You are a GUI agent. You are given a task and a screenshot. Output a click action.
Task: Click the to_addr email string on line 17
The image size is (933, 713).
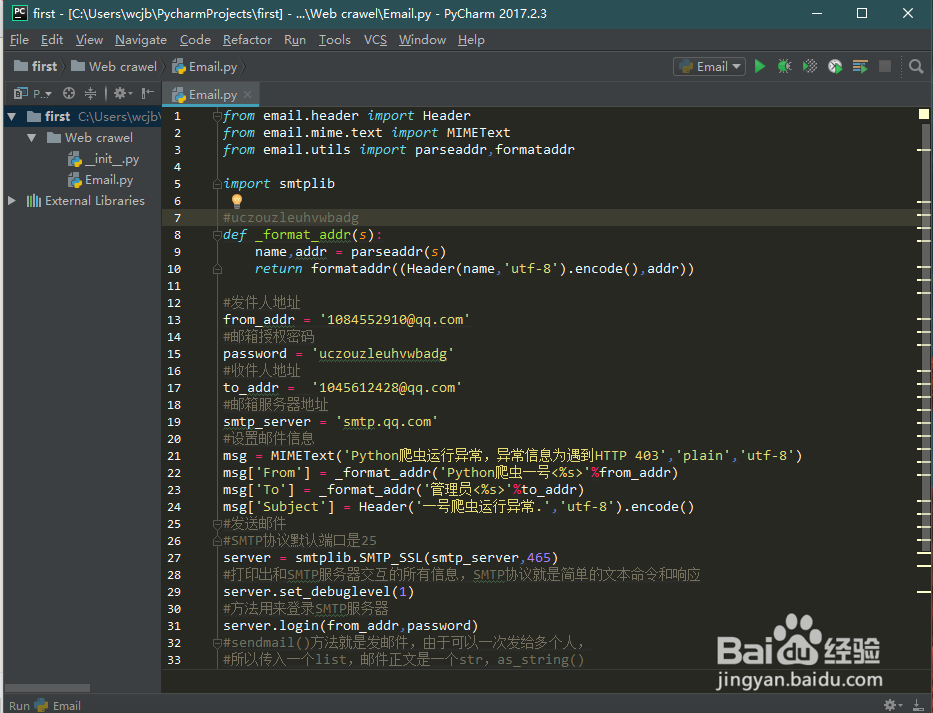[x=387, y=387]
